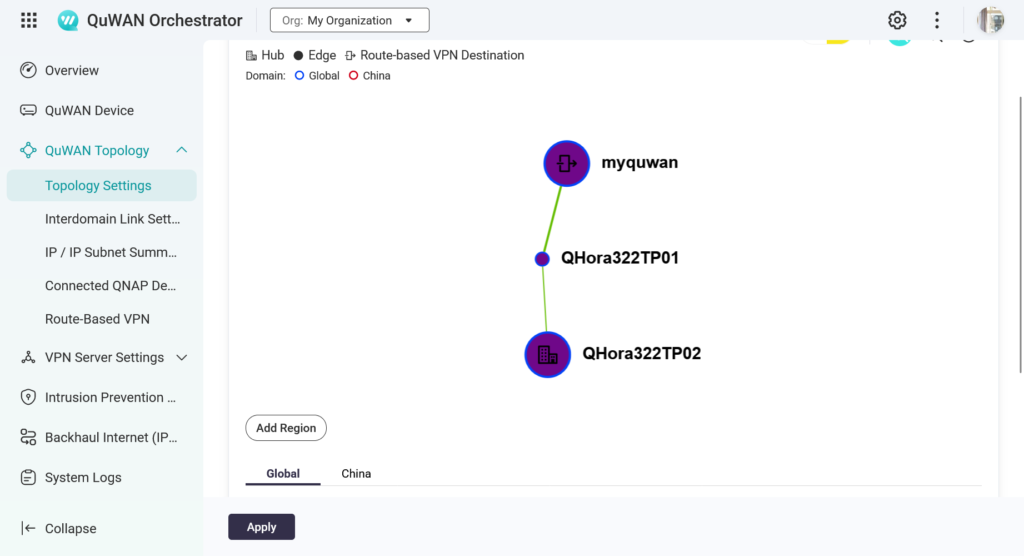Click the QuWAN Orchestrator logo
This screenshot has width=1024, height=556.
69,20
